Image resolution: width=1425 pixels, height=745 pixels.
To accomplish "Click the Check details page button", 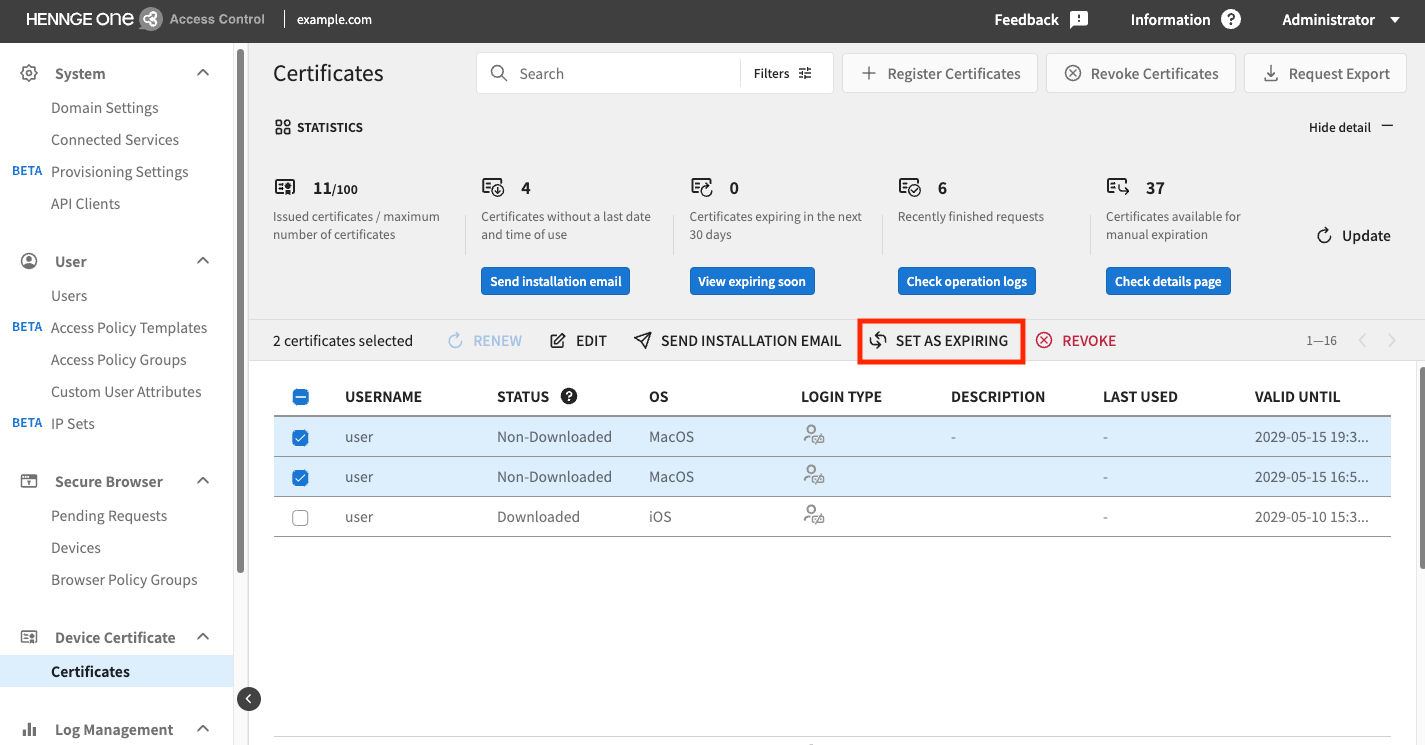I will (x=1168, y=281).
